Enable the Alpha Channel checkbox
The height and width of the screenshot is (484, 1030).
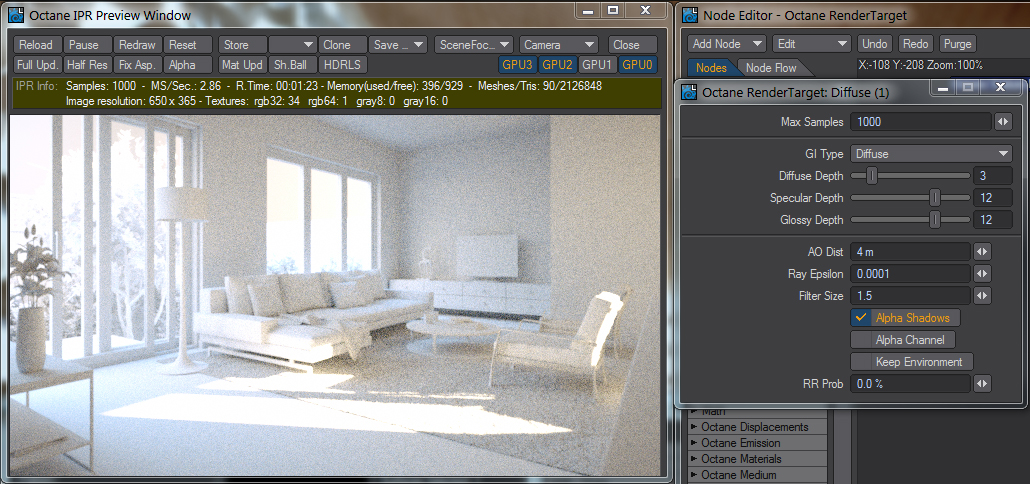(x=903, y=340)
